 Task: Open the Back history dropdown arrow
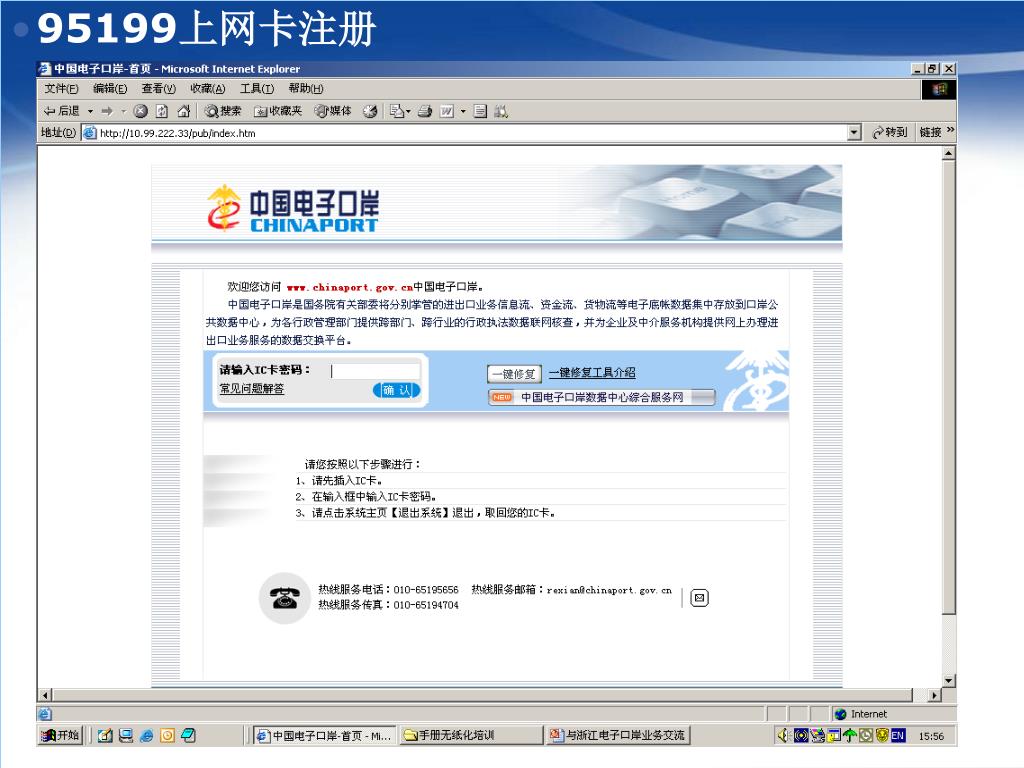click(x=90, y=112)
